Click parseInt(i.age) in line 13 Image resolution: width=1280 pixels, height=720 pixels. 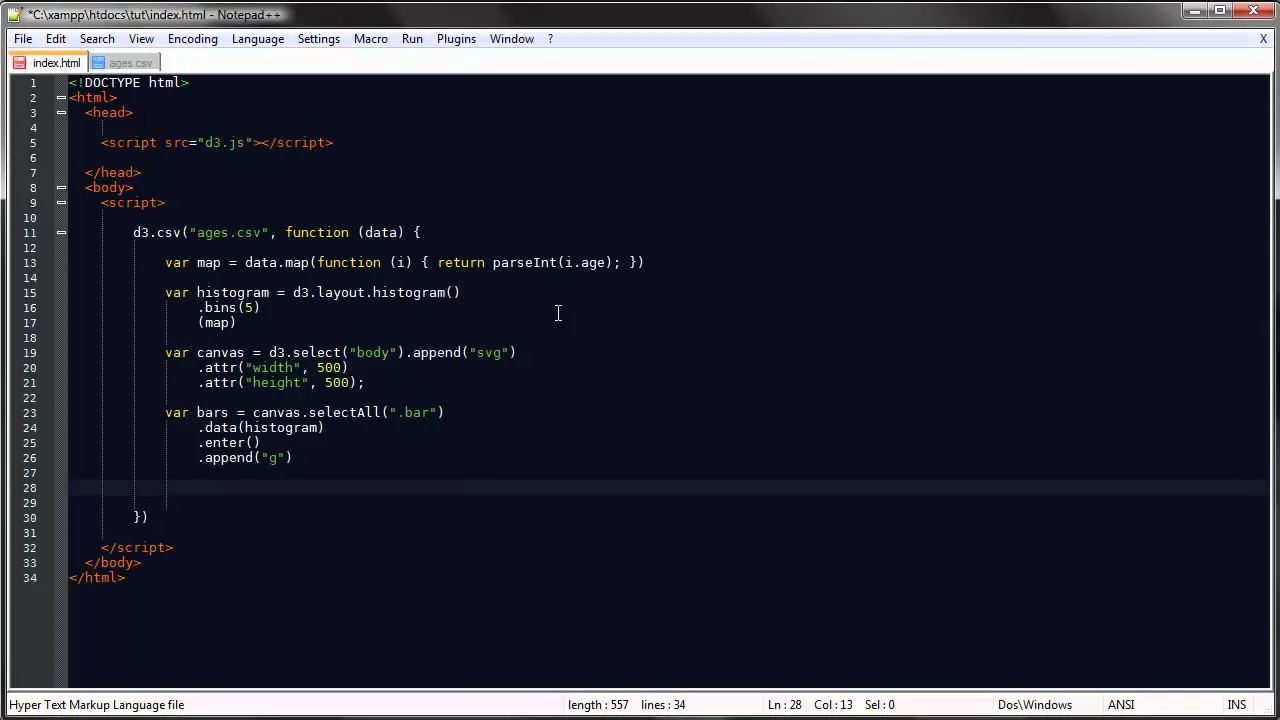tap(552, 262)
